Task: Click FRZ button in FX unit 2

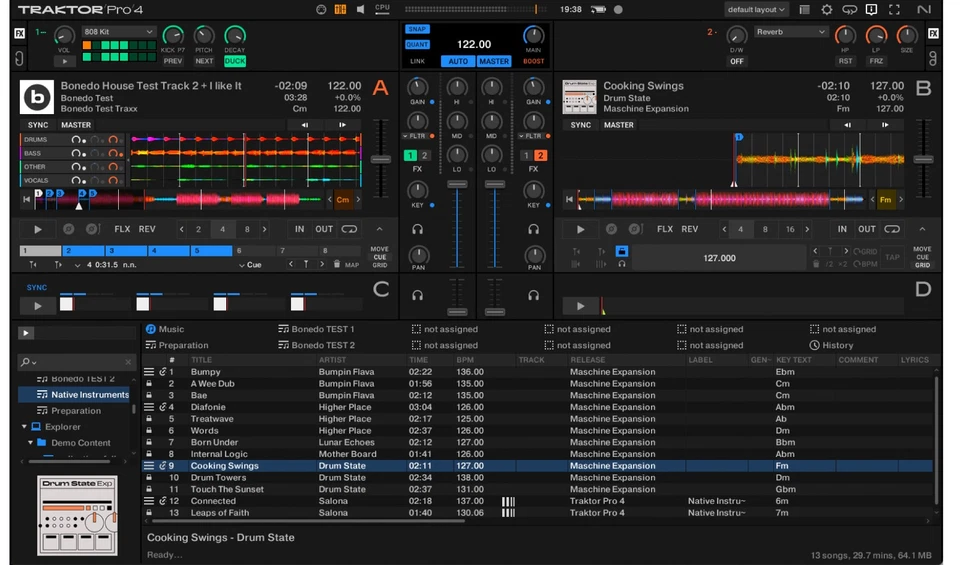Action: (876, 61)
